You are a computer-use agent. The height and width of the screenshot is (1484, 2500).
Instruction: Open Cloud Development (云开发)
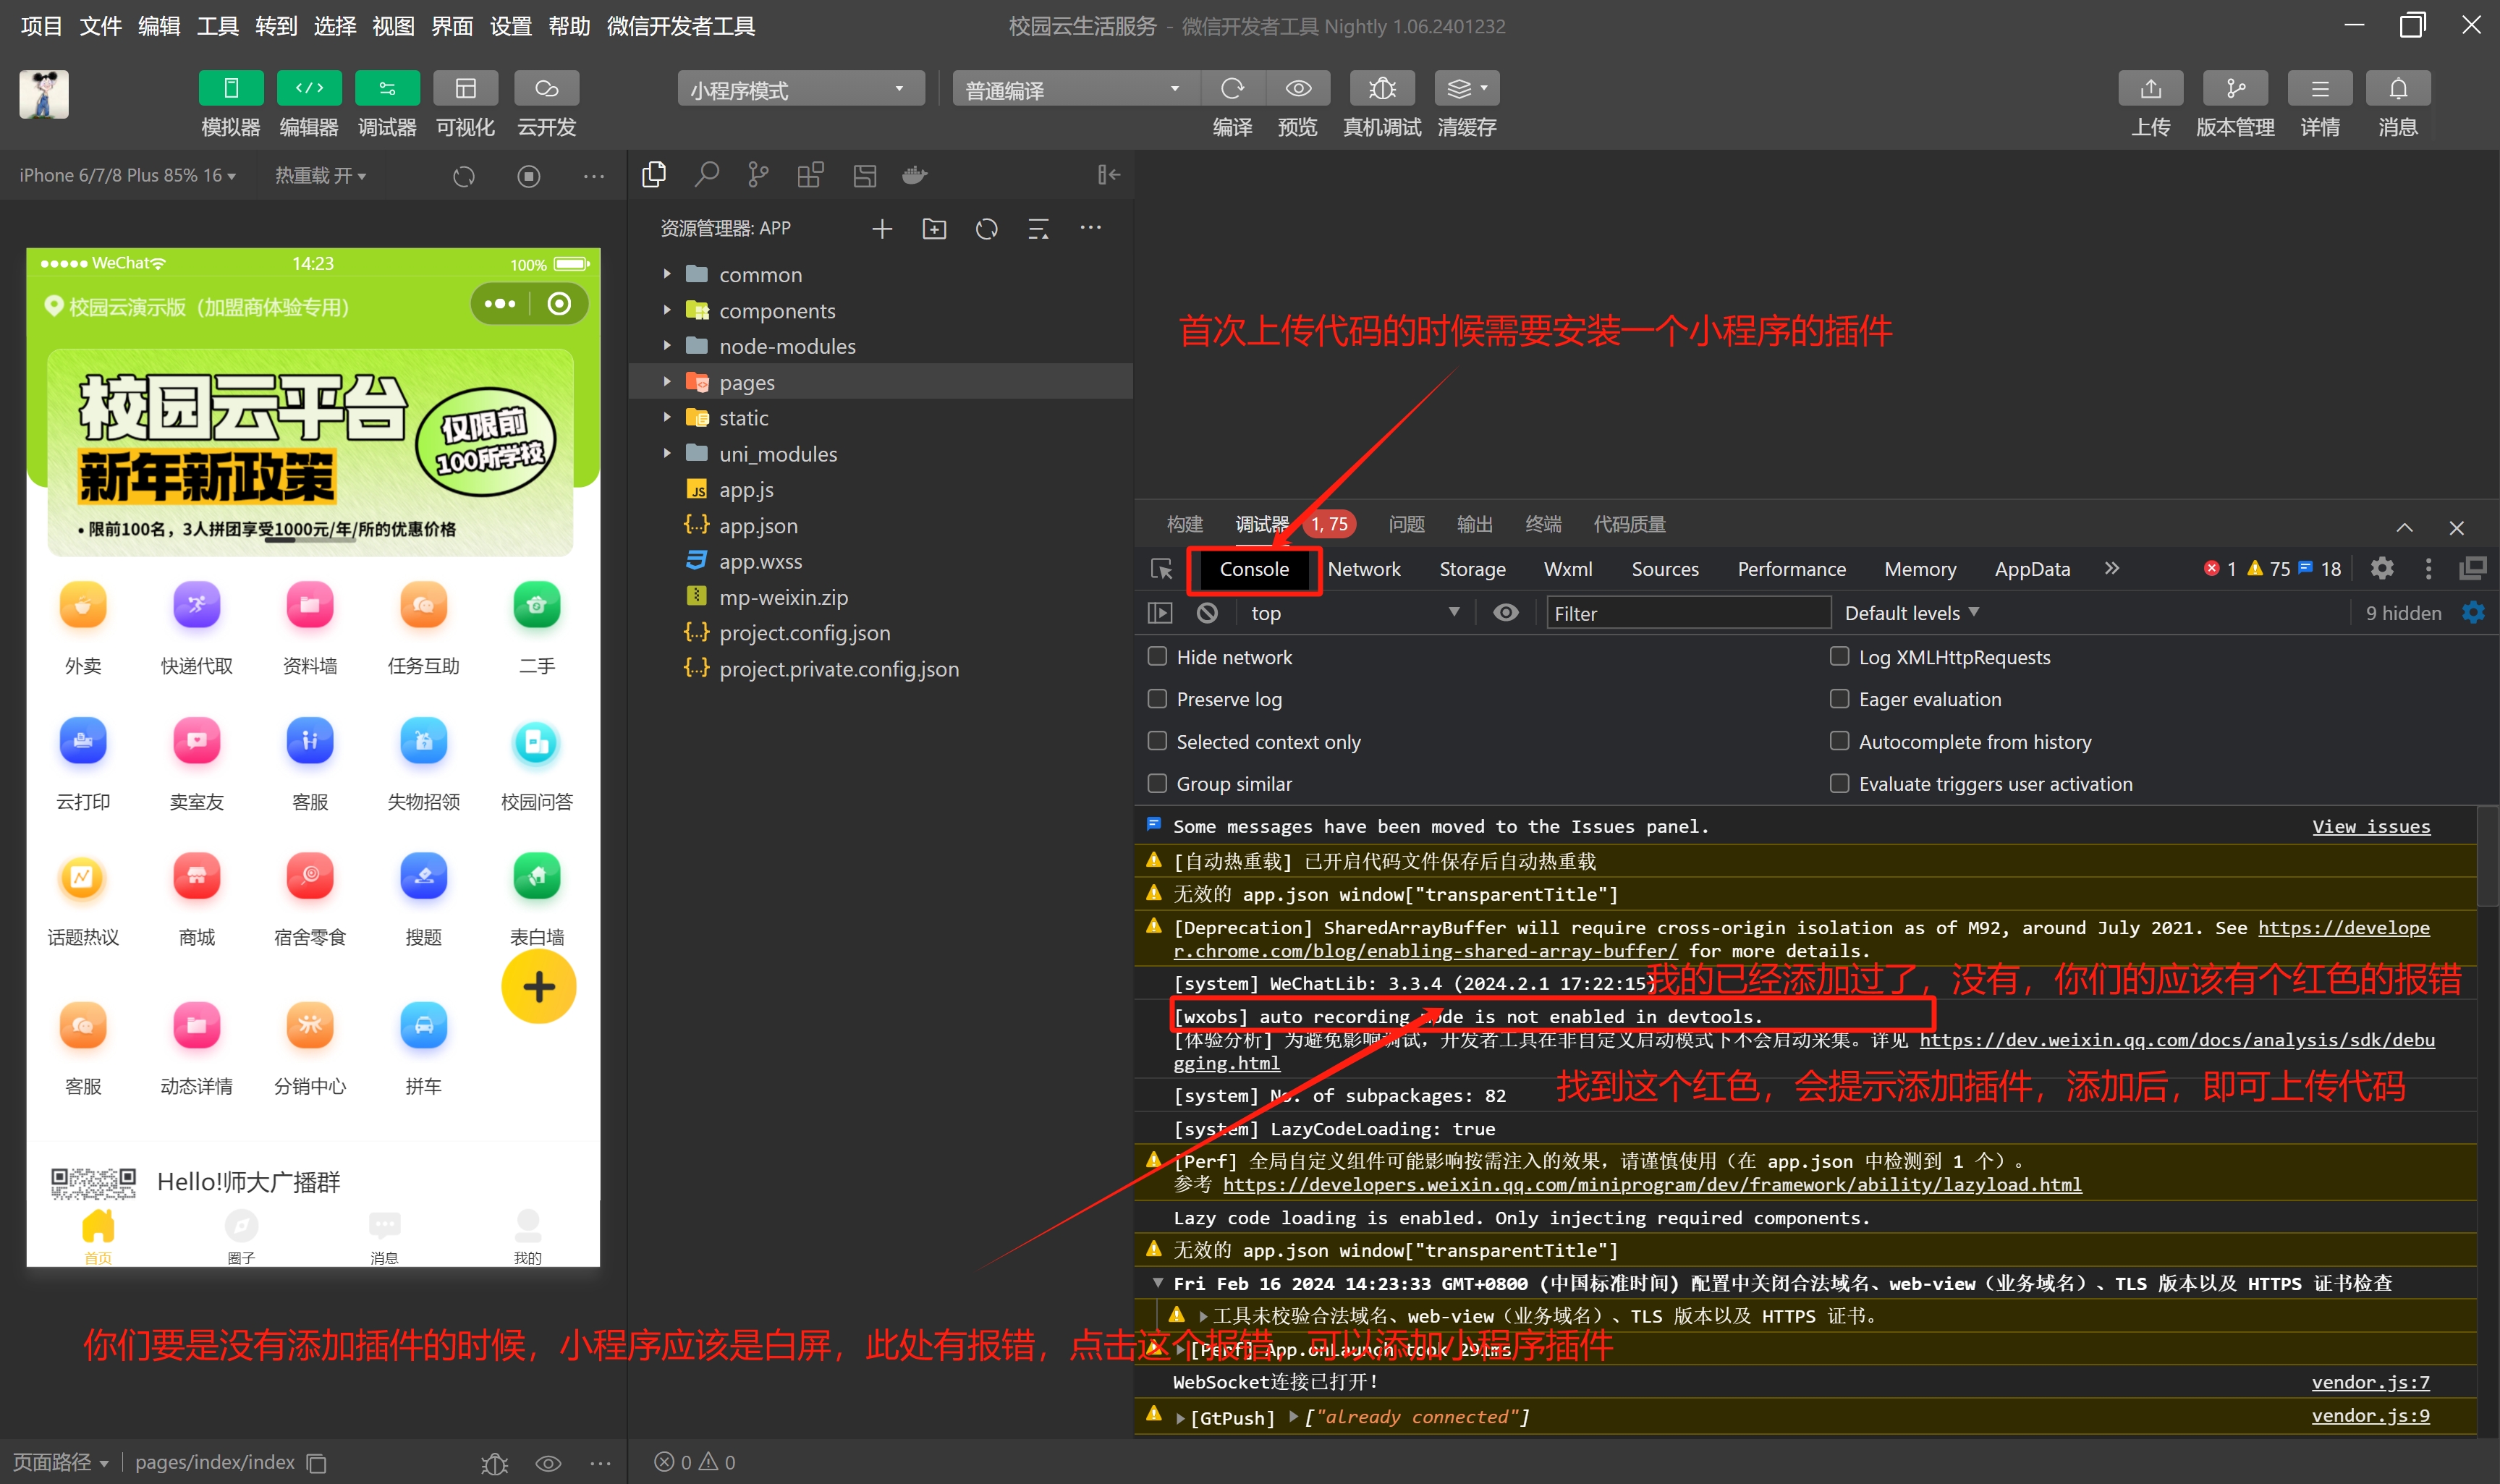(x=546, y=88)
